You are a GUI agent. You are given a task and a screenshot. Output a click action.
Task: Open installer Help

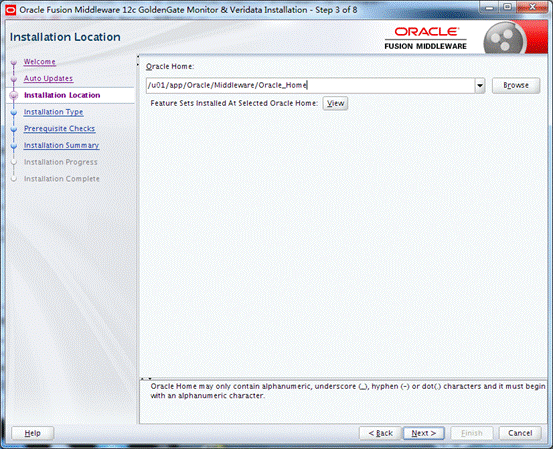[32, 433]
